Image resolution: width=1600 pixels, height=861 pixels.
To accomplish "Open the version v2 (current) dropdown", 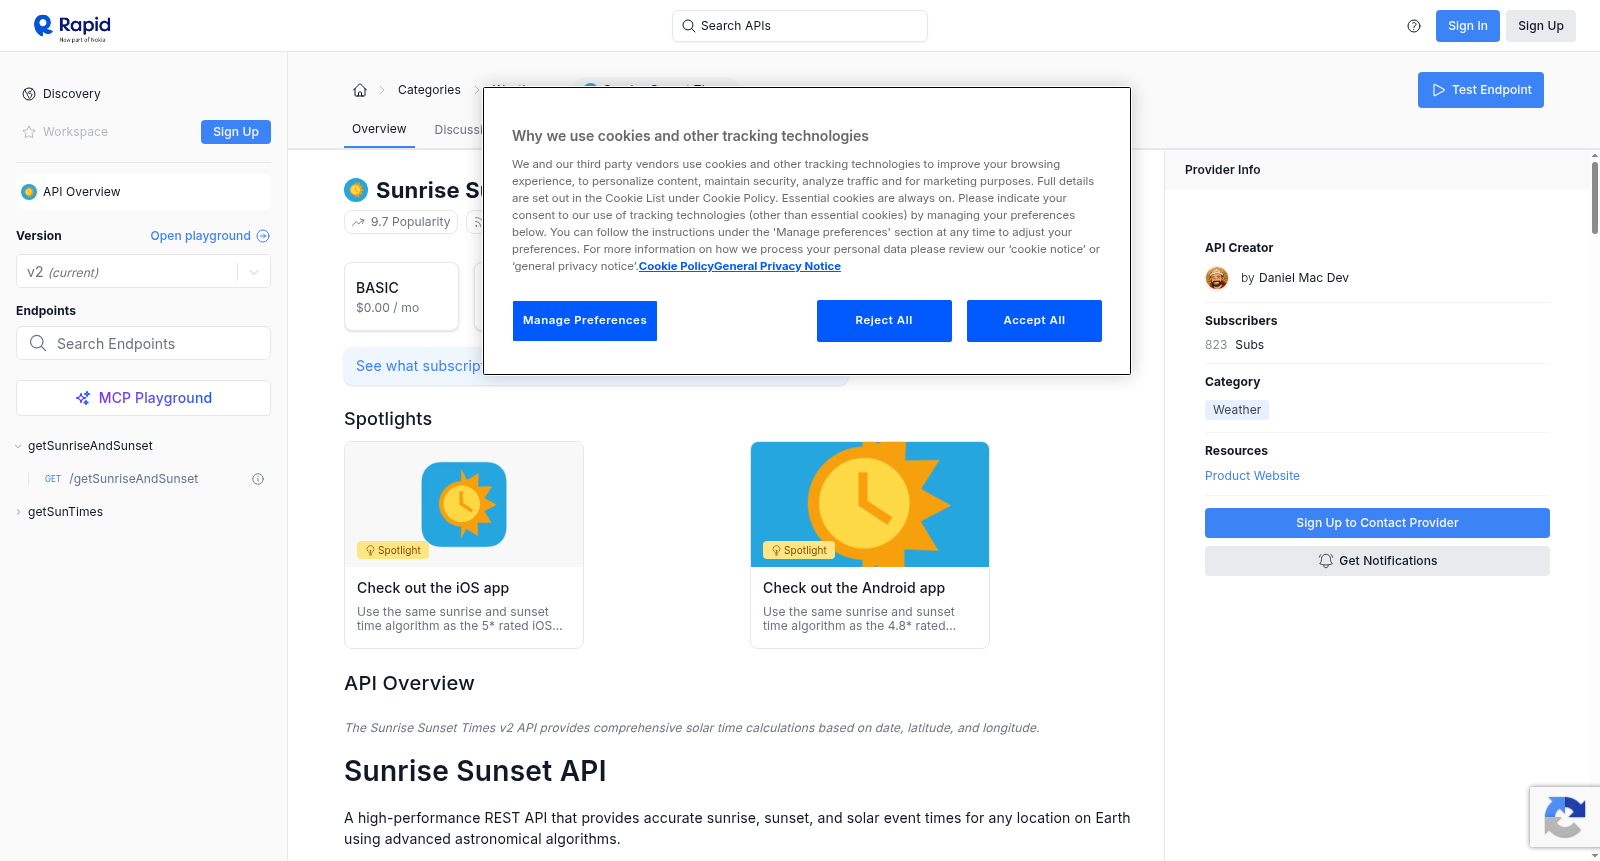I will pos(143,272).
